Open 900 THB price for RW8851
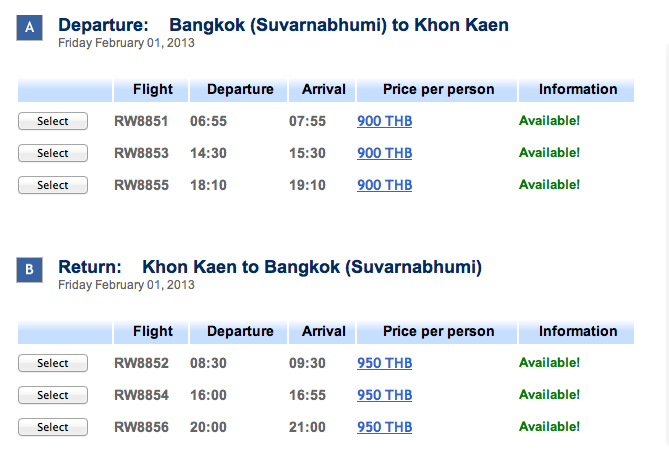Screen dimensions: 669x453 (384, 121)
